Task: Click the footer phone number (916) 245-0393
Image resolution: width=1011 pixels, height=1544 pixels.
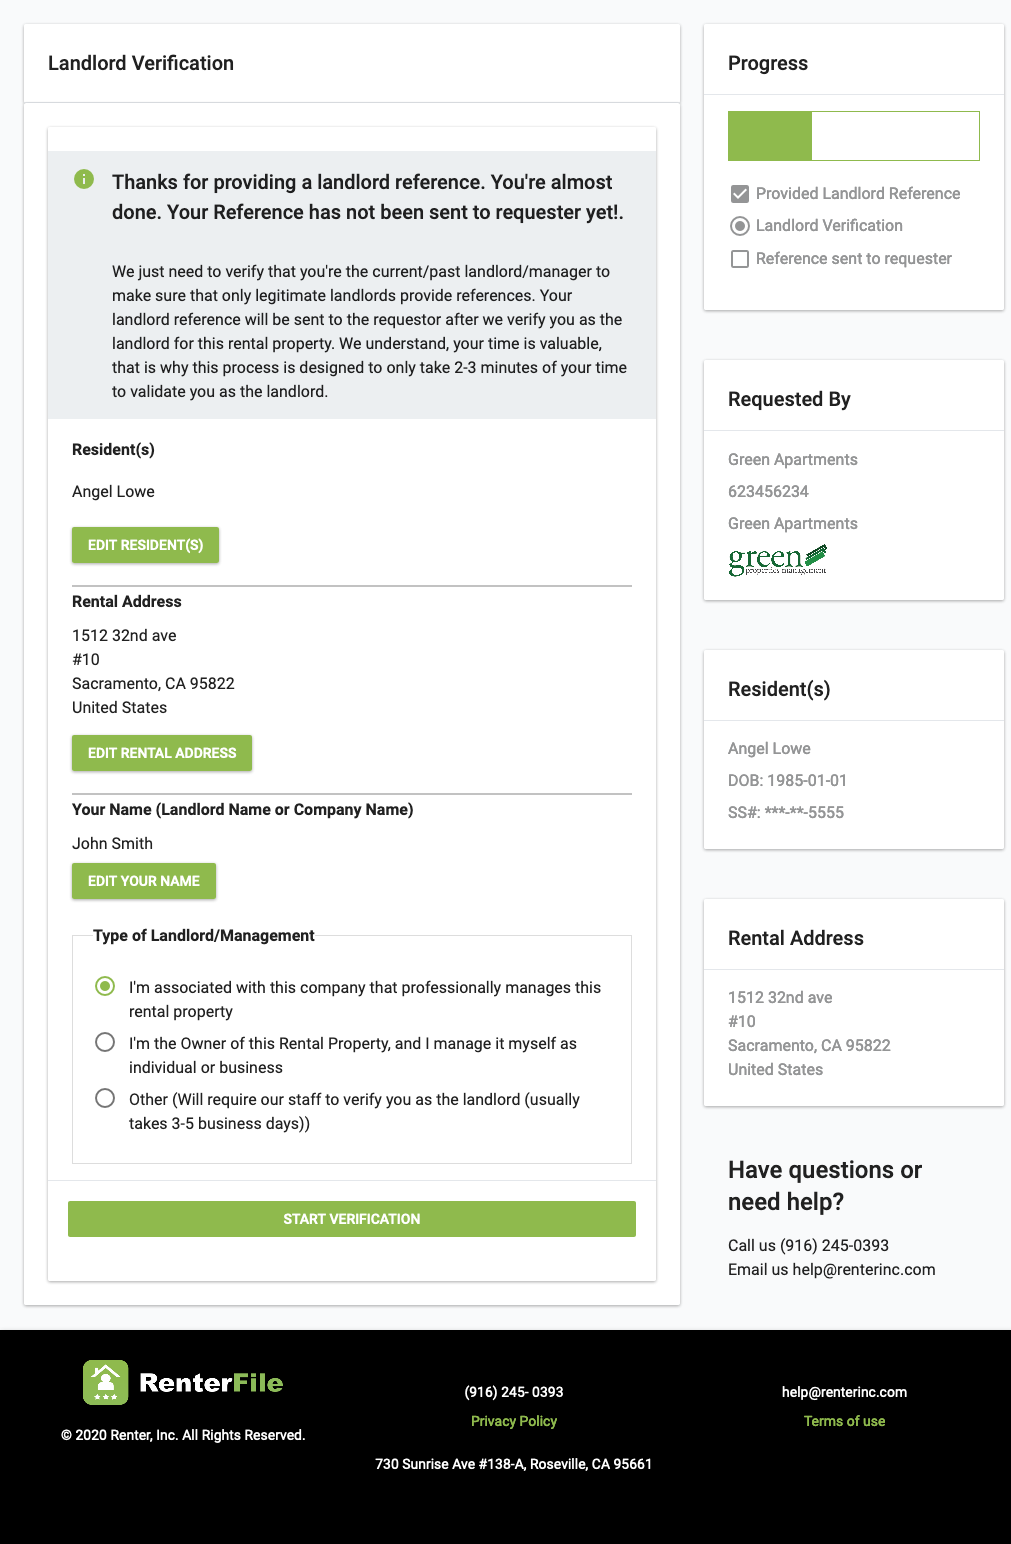Action: point(514,1392)
